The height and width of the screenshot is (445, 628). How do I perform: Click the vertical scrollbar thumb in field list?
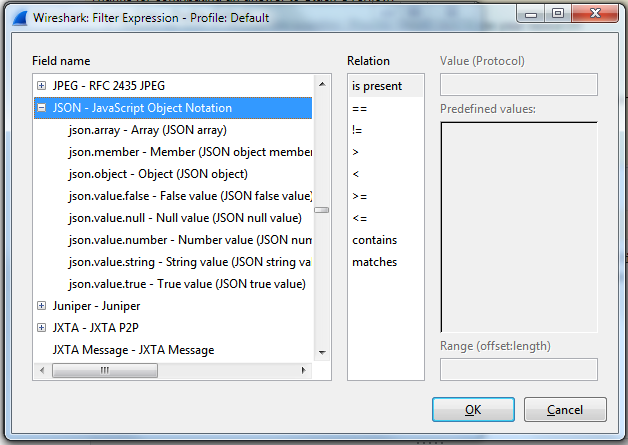coord(322,210)
